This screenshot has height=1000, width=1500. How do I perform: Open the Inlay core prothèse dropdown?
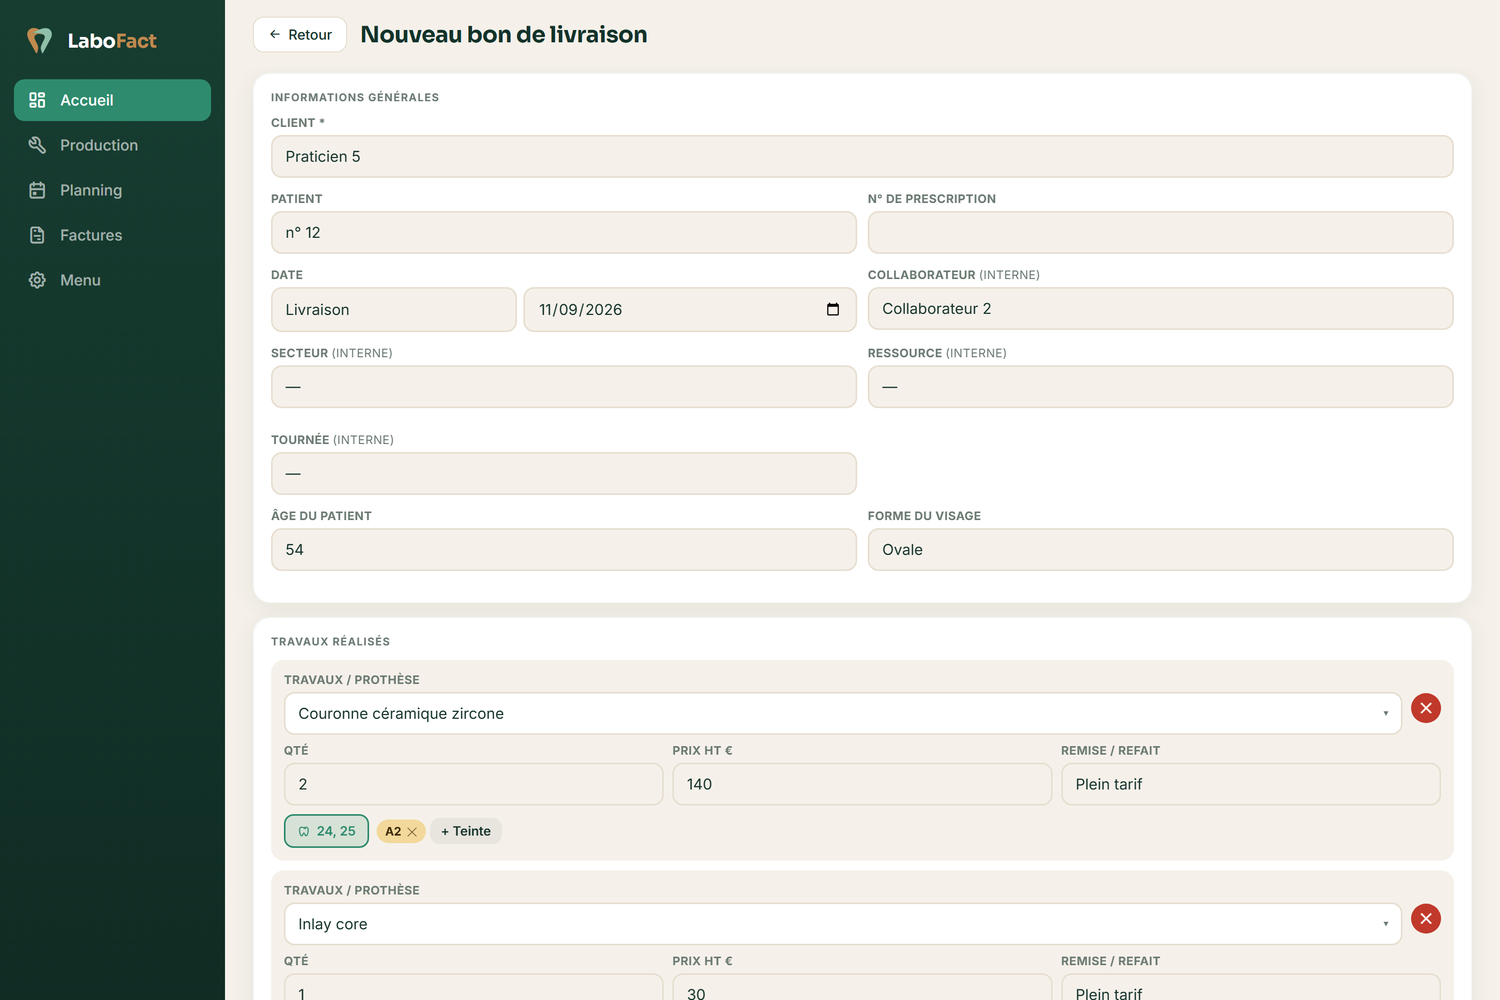tap(843, 924)
